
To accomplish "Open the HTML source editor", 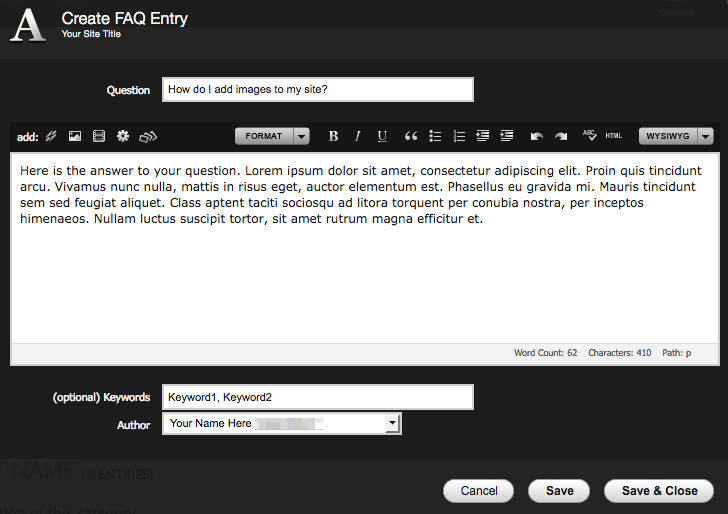I will click(x=614, y=136).
